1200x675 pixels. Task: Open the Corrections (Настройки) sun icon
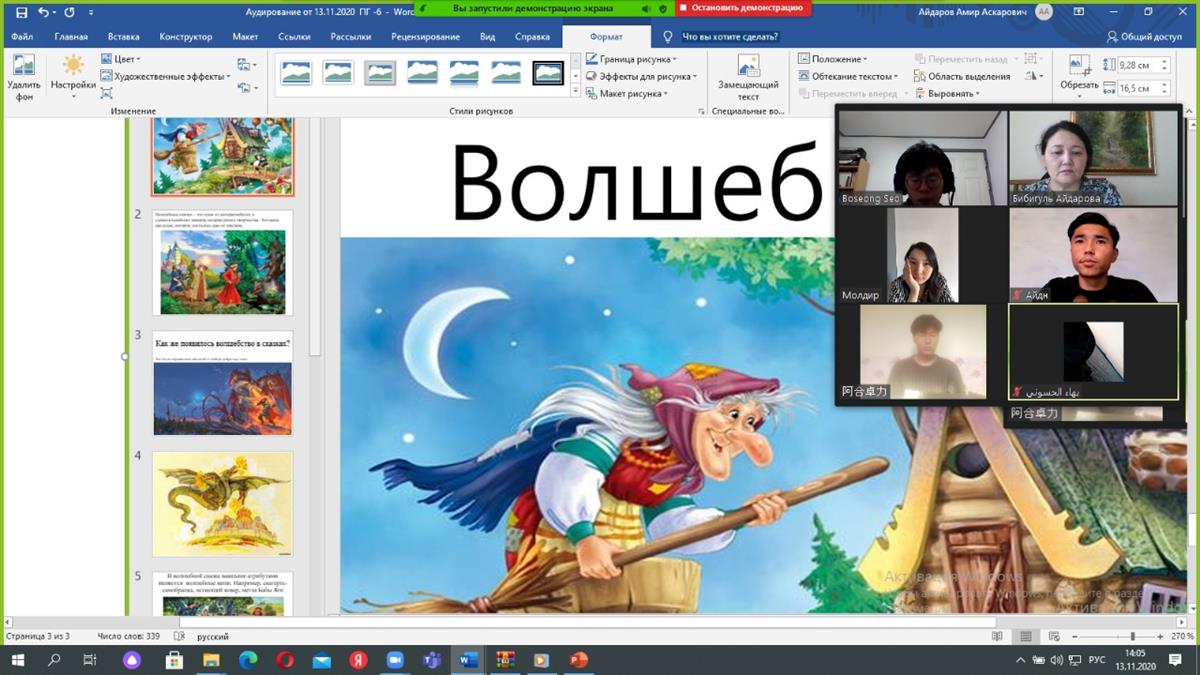pyautogui.click(x=73, y=67)
